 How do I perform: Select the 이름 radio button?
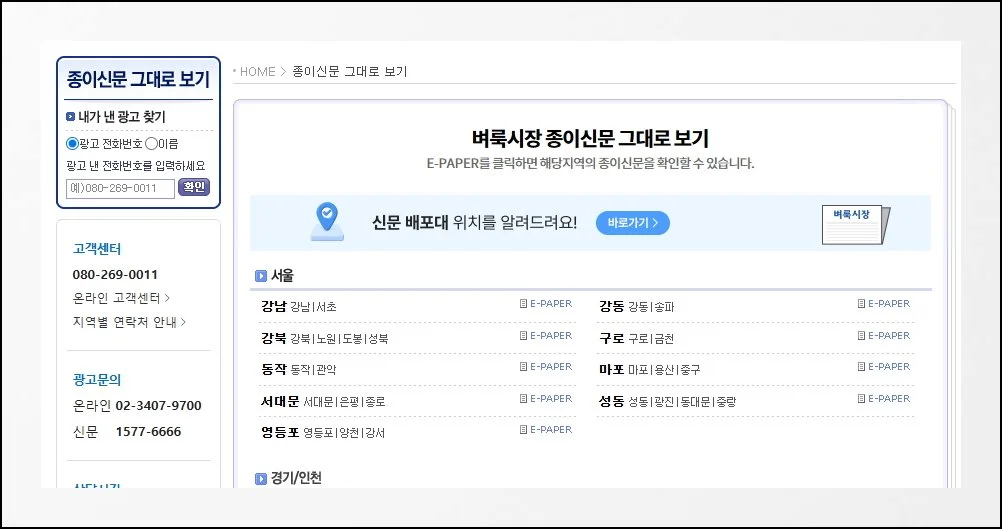tap(151, 144)
